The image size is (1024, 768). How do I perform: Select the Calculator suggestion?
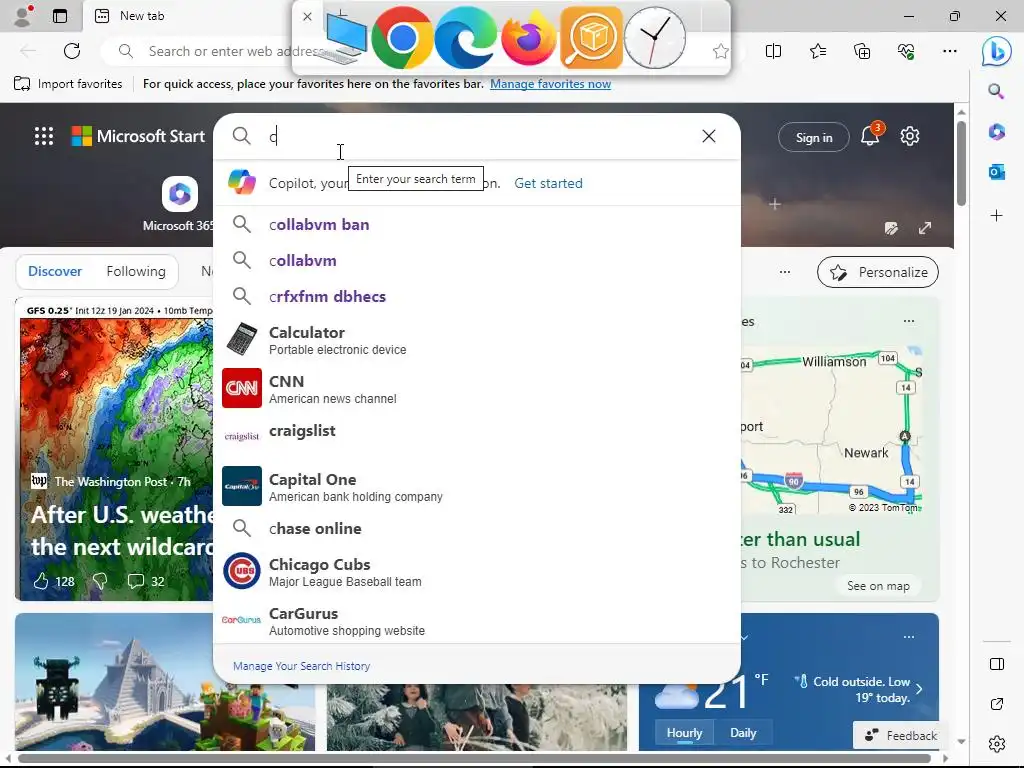[x=477, y=340]
